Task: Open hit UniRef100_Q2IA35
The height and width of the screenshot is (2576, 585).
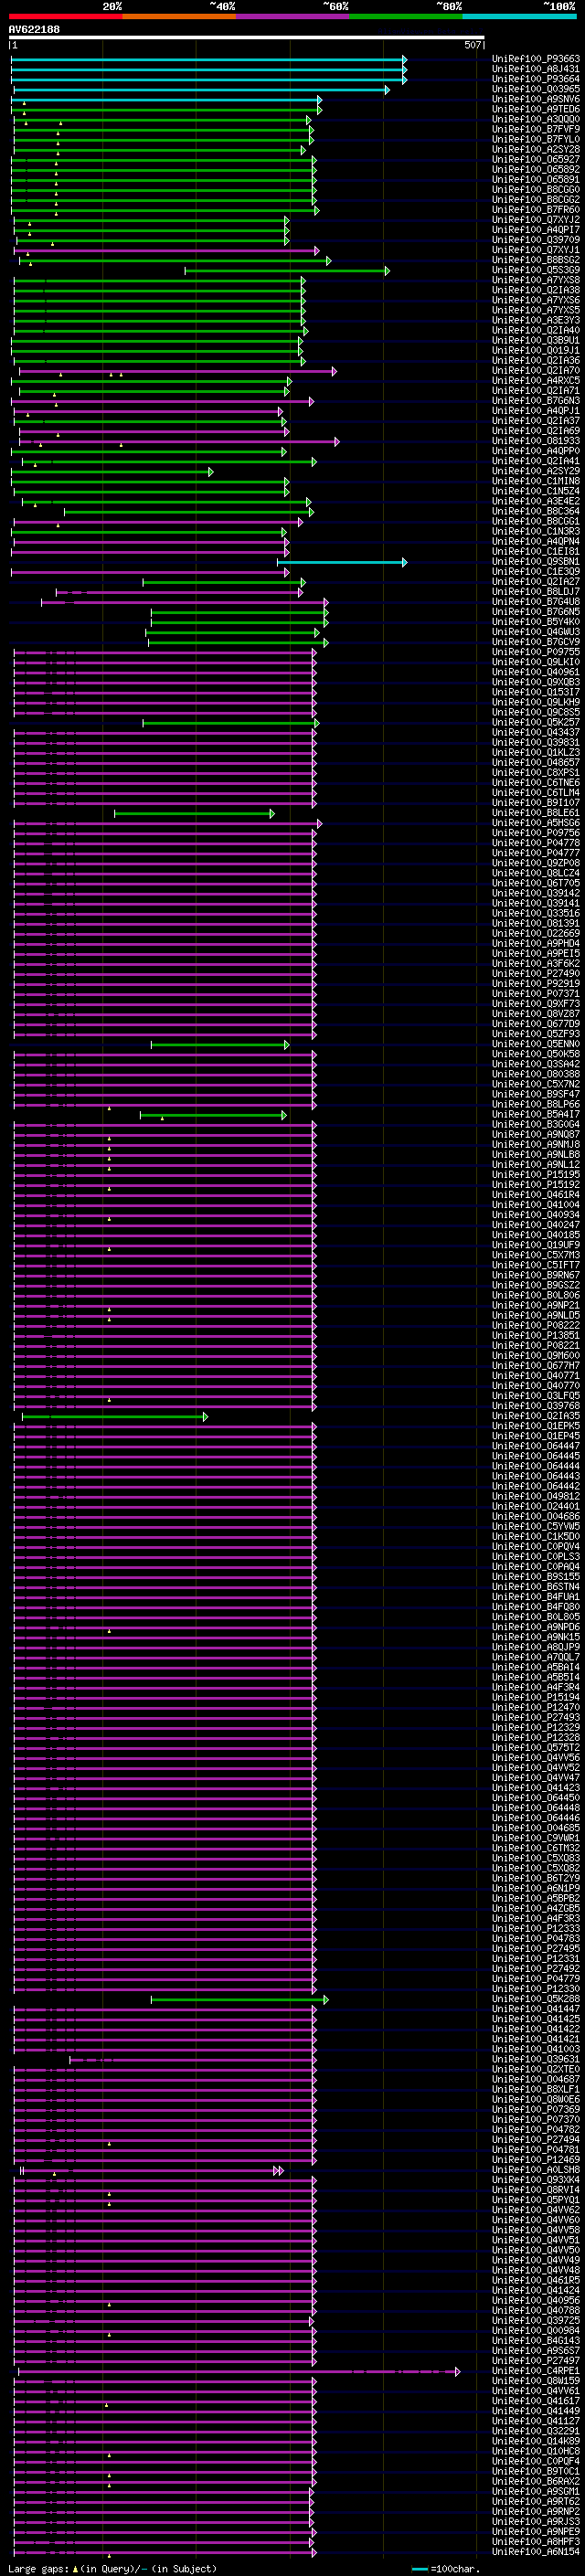Action: coord(536,1416)
